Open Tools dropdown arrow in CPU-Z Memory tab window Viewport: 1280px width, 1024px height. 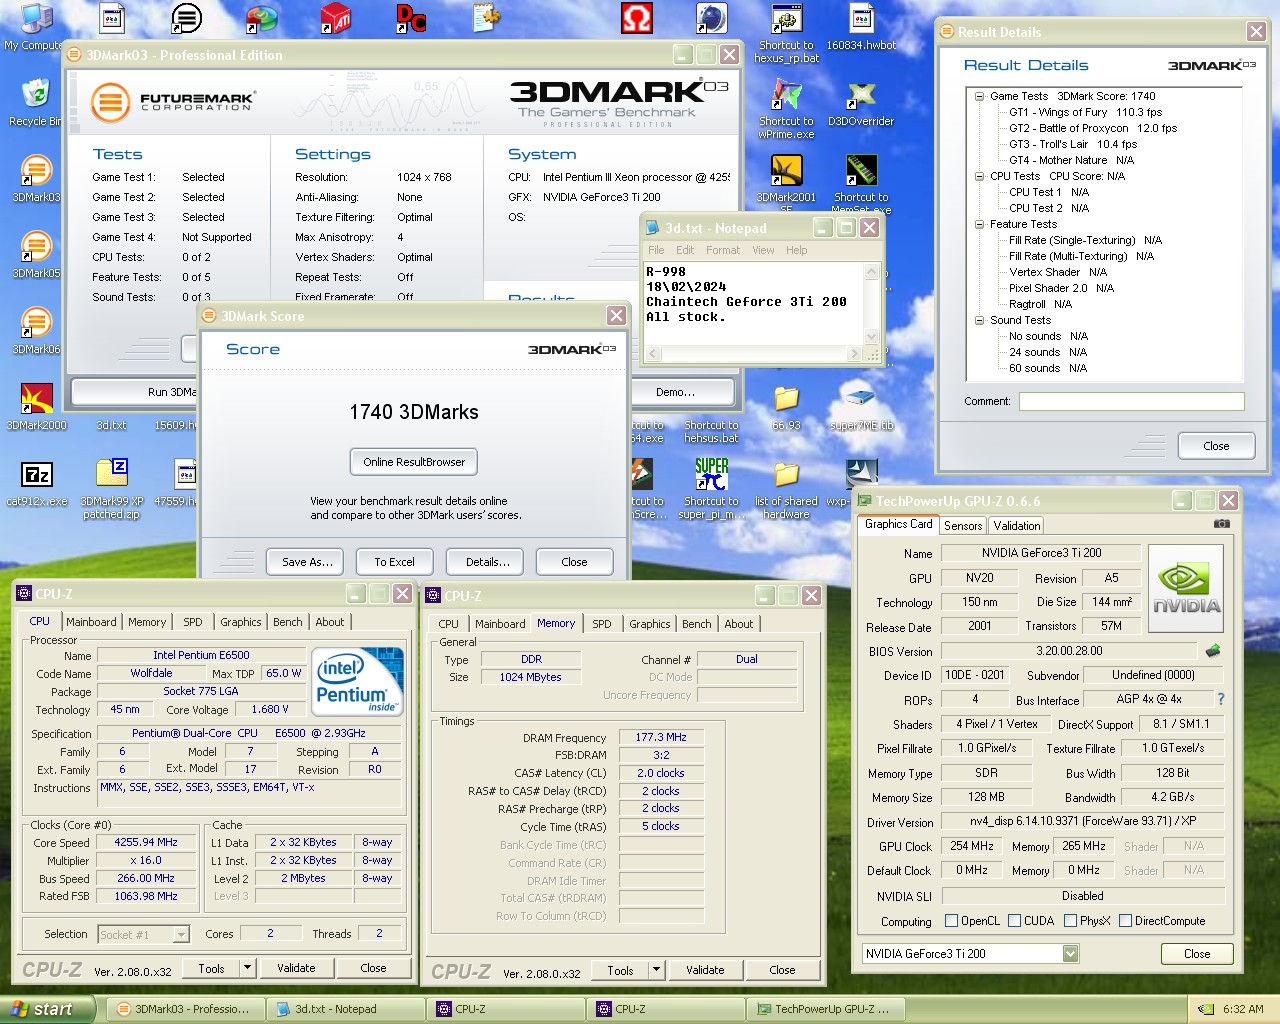[657, 969]
